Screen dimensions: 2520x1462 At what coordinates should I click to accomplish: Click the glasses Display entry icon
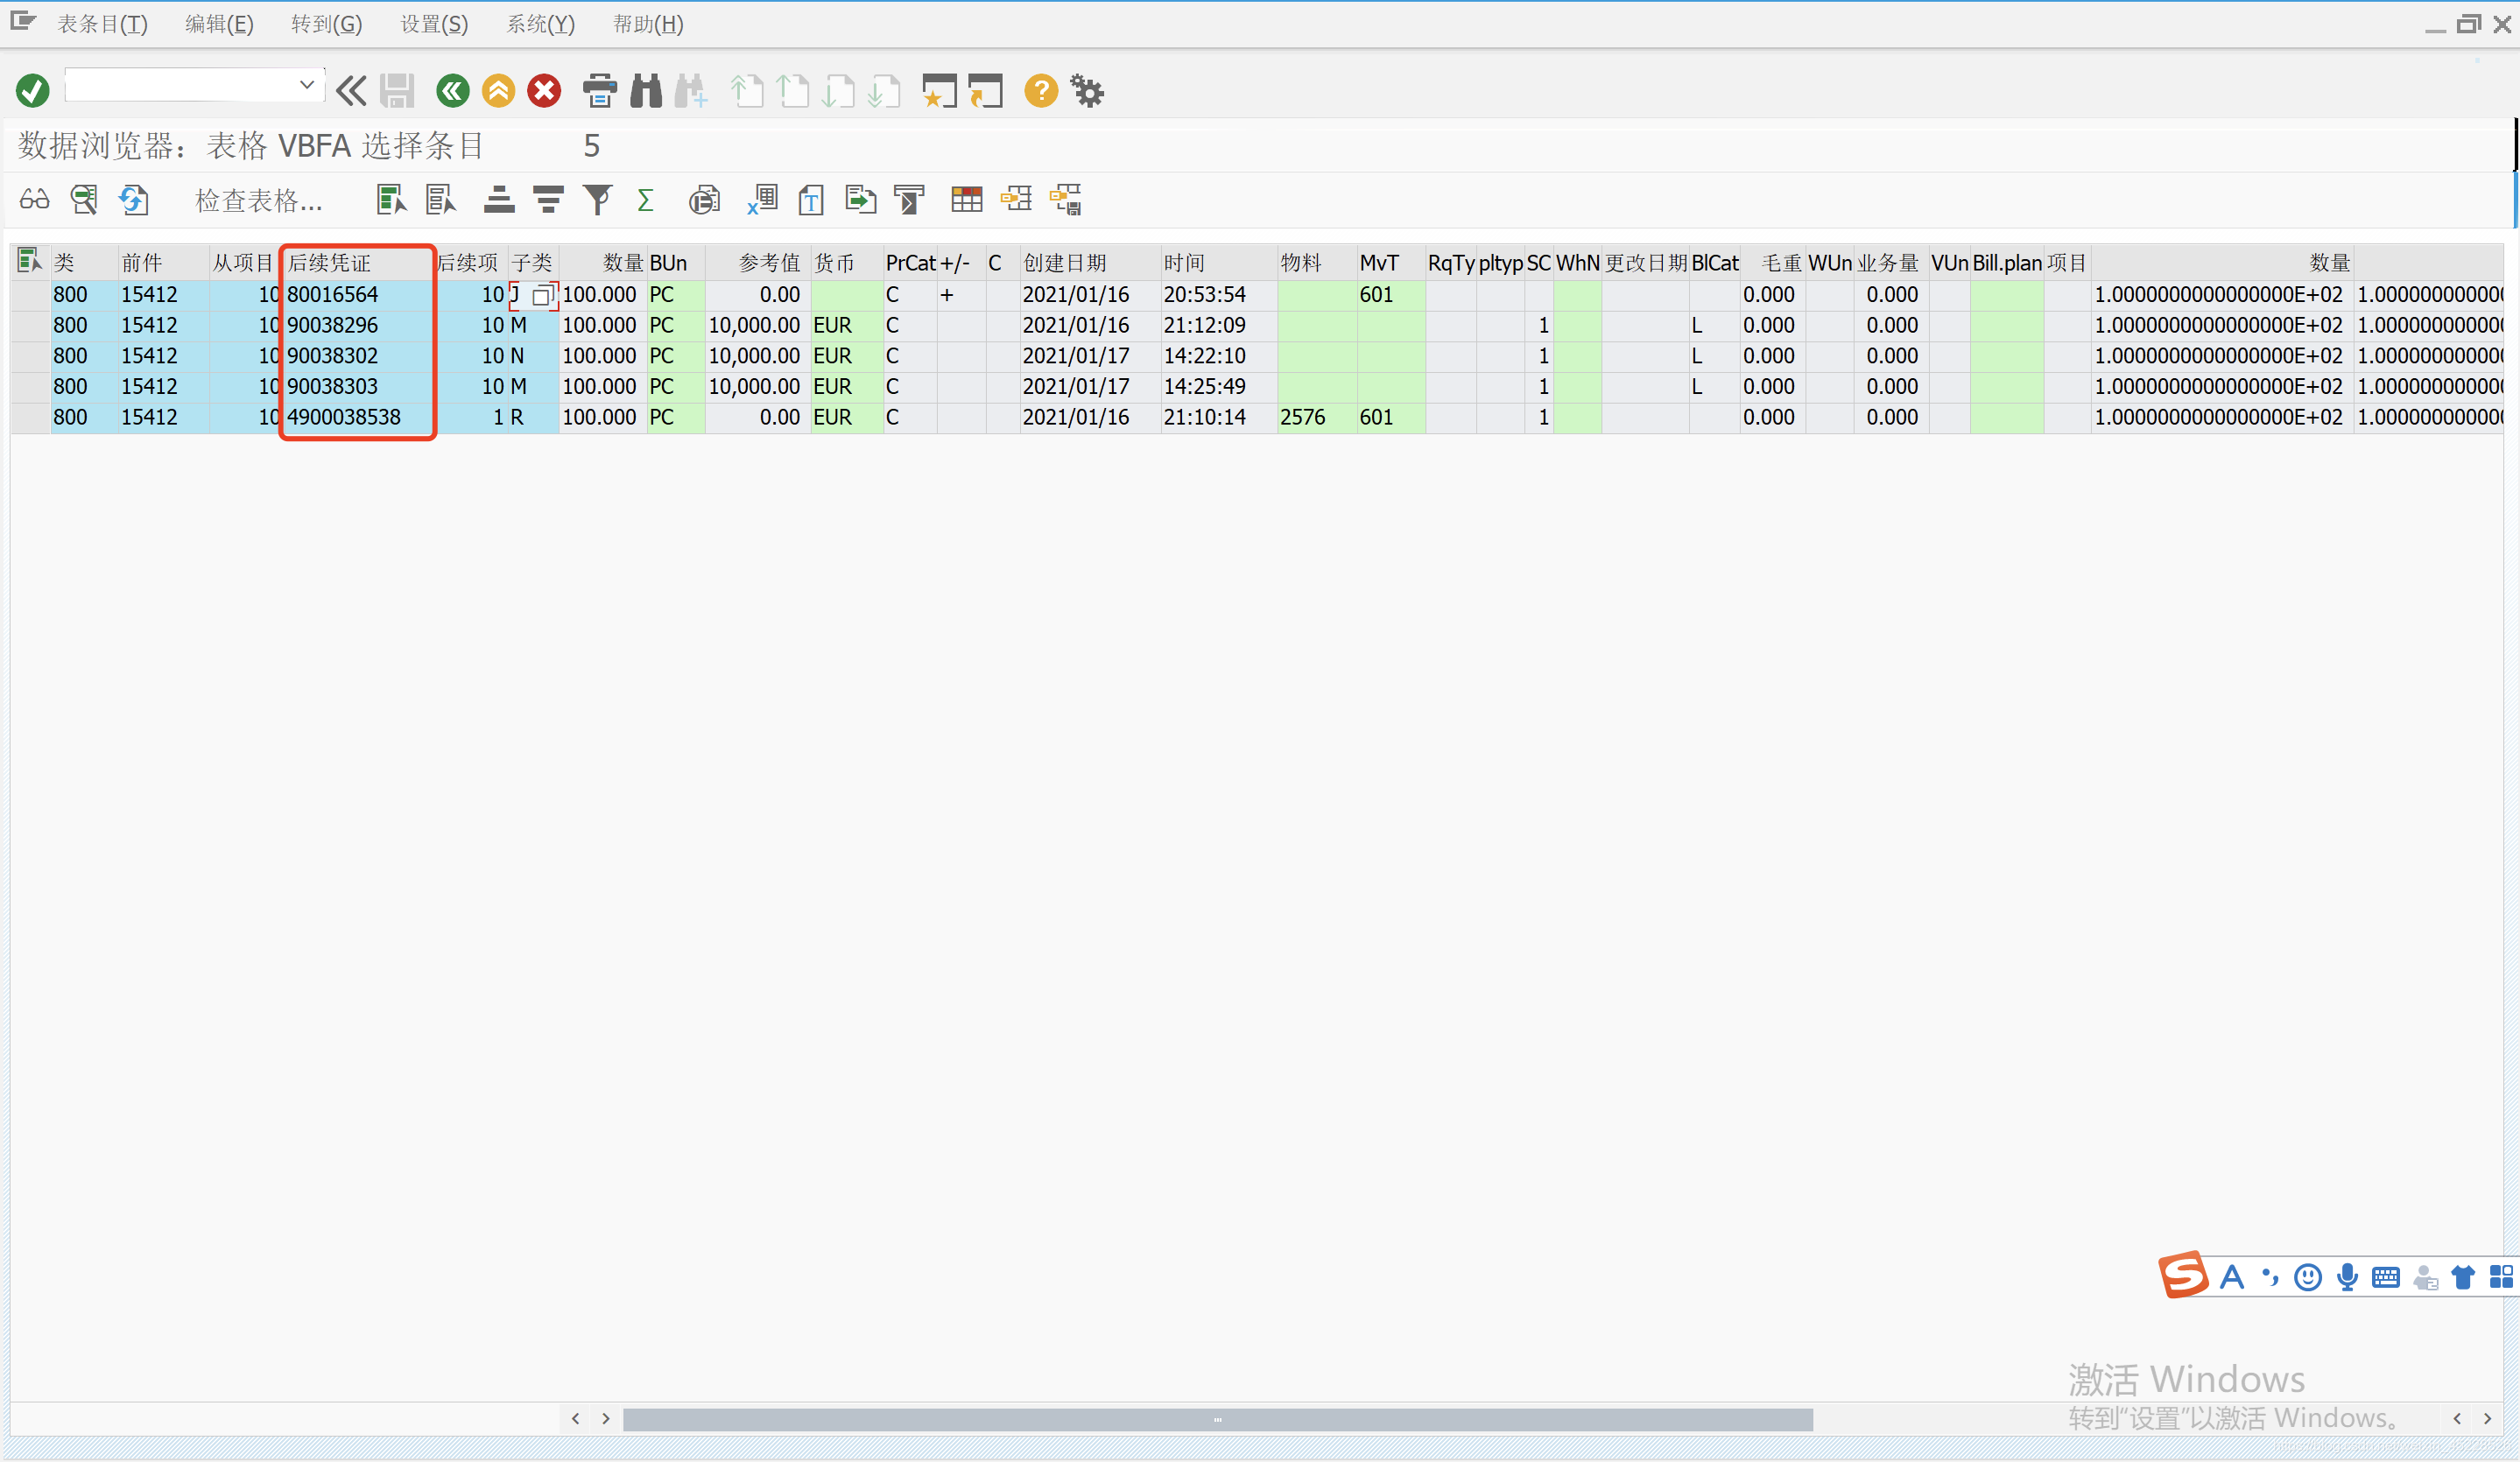click(34, 200)
